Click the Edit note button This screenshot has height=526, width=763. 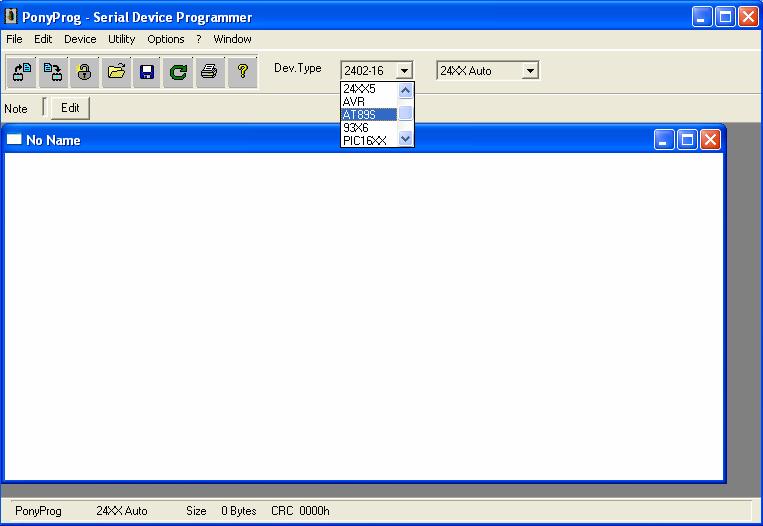coord(70,108)
